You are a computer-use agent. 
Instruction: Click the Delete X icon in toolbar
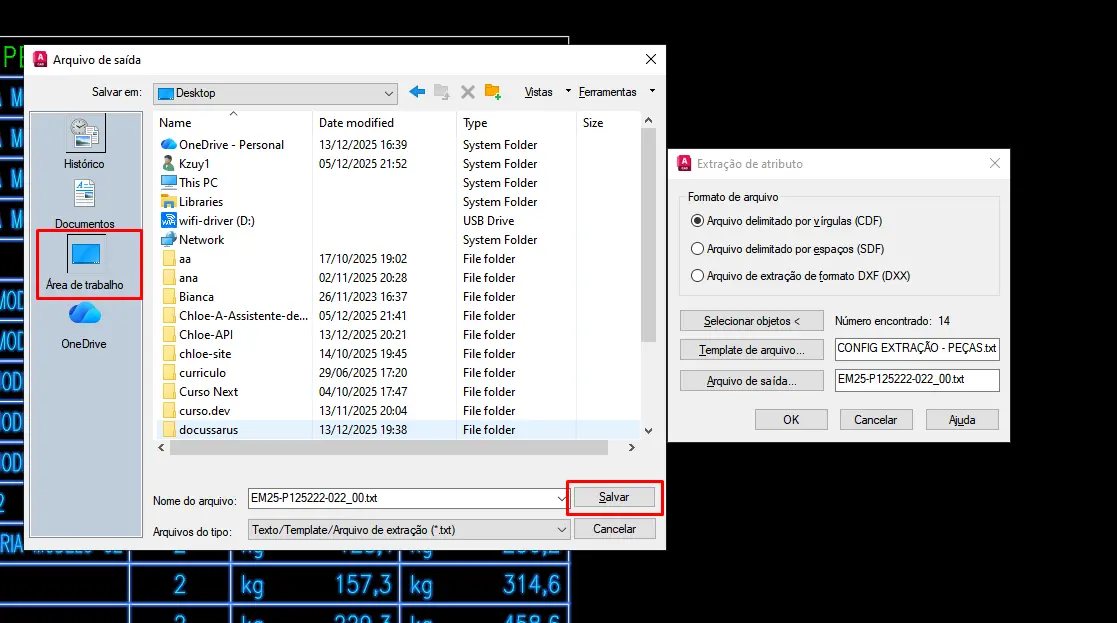click(x=467, y=92)
